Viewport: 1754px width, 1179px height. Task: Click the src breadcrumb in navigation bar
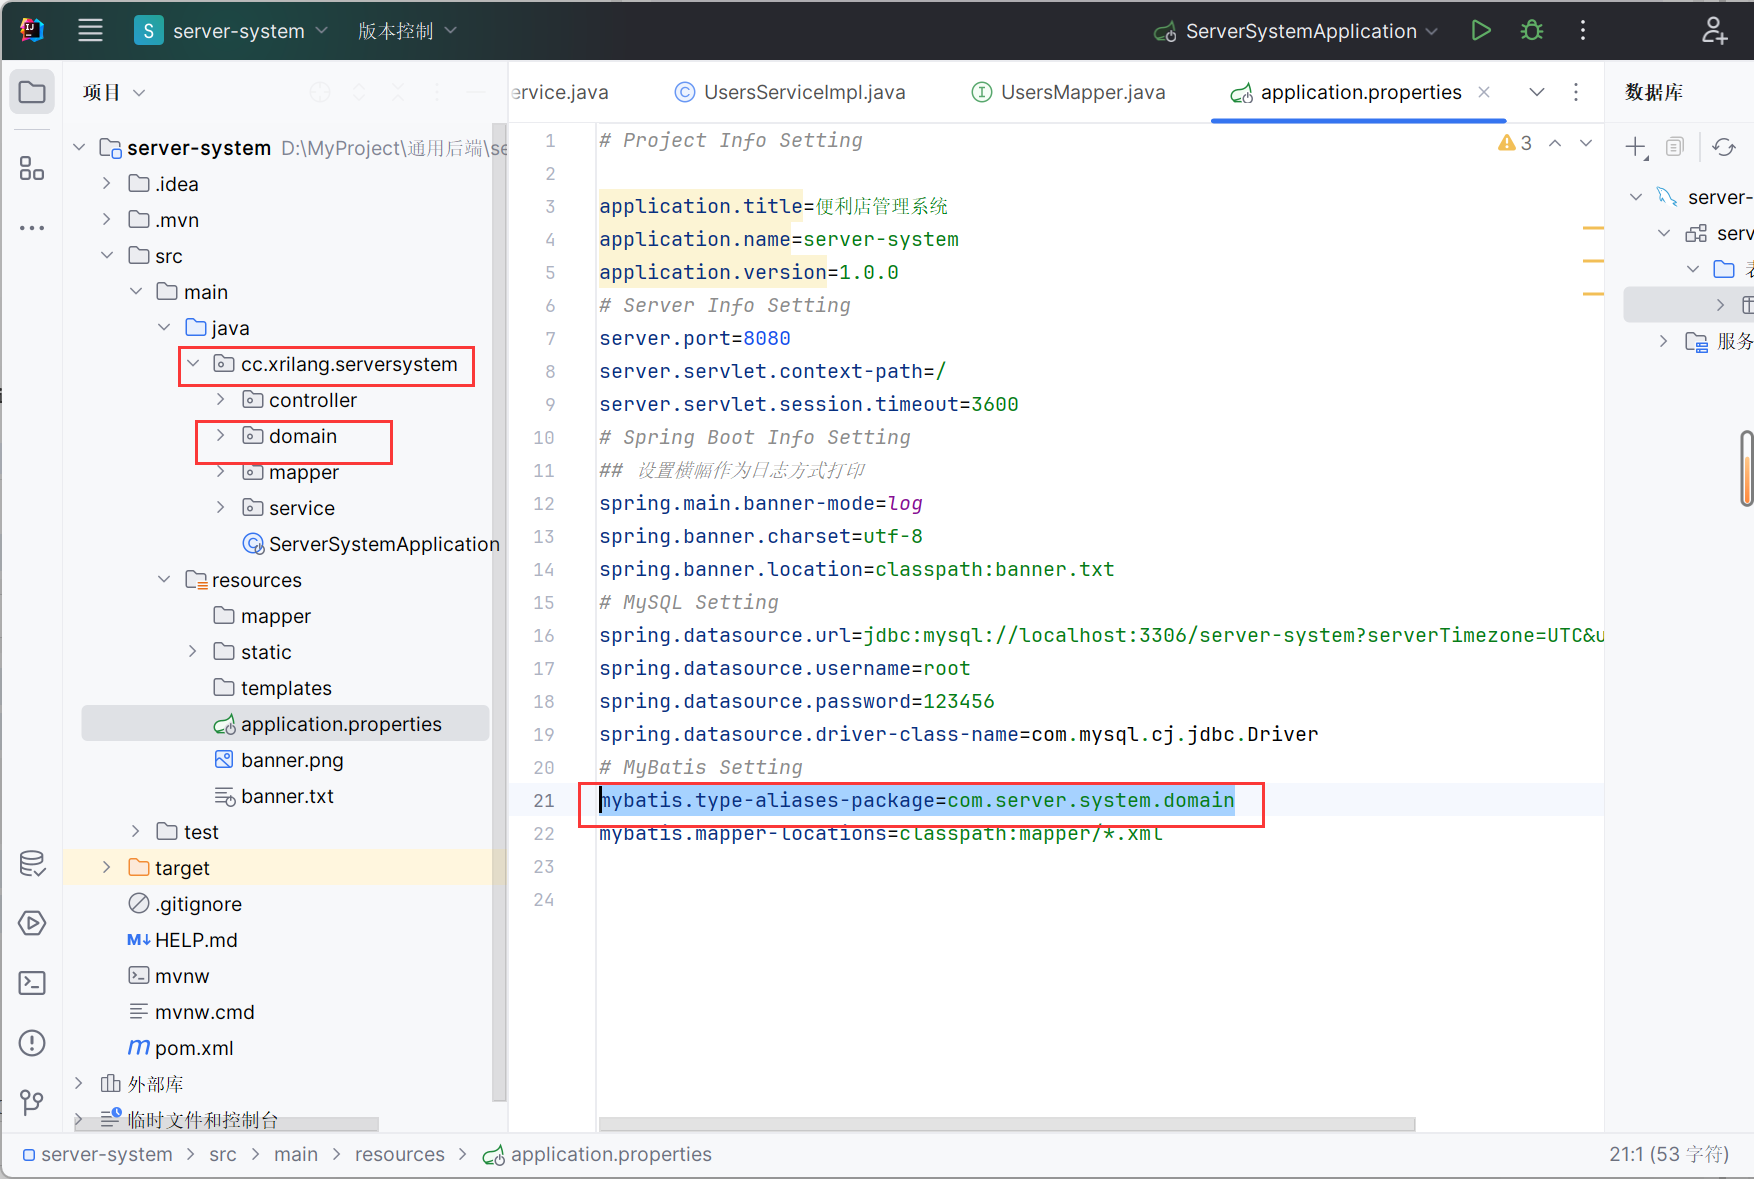(223, 1154)
